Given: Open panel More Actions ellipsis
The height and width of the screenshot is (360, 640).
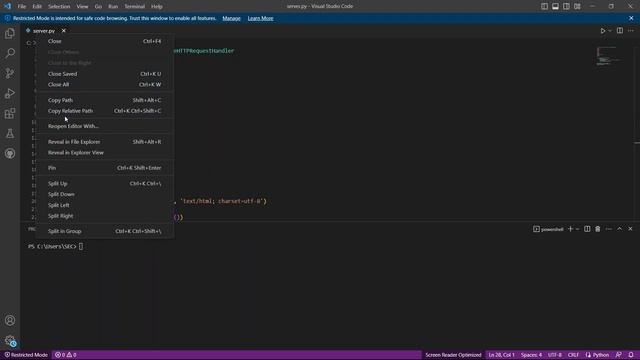Looking at the screenshot, I should (609, 229).
